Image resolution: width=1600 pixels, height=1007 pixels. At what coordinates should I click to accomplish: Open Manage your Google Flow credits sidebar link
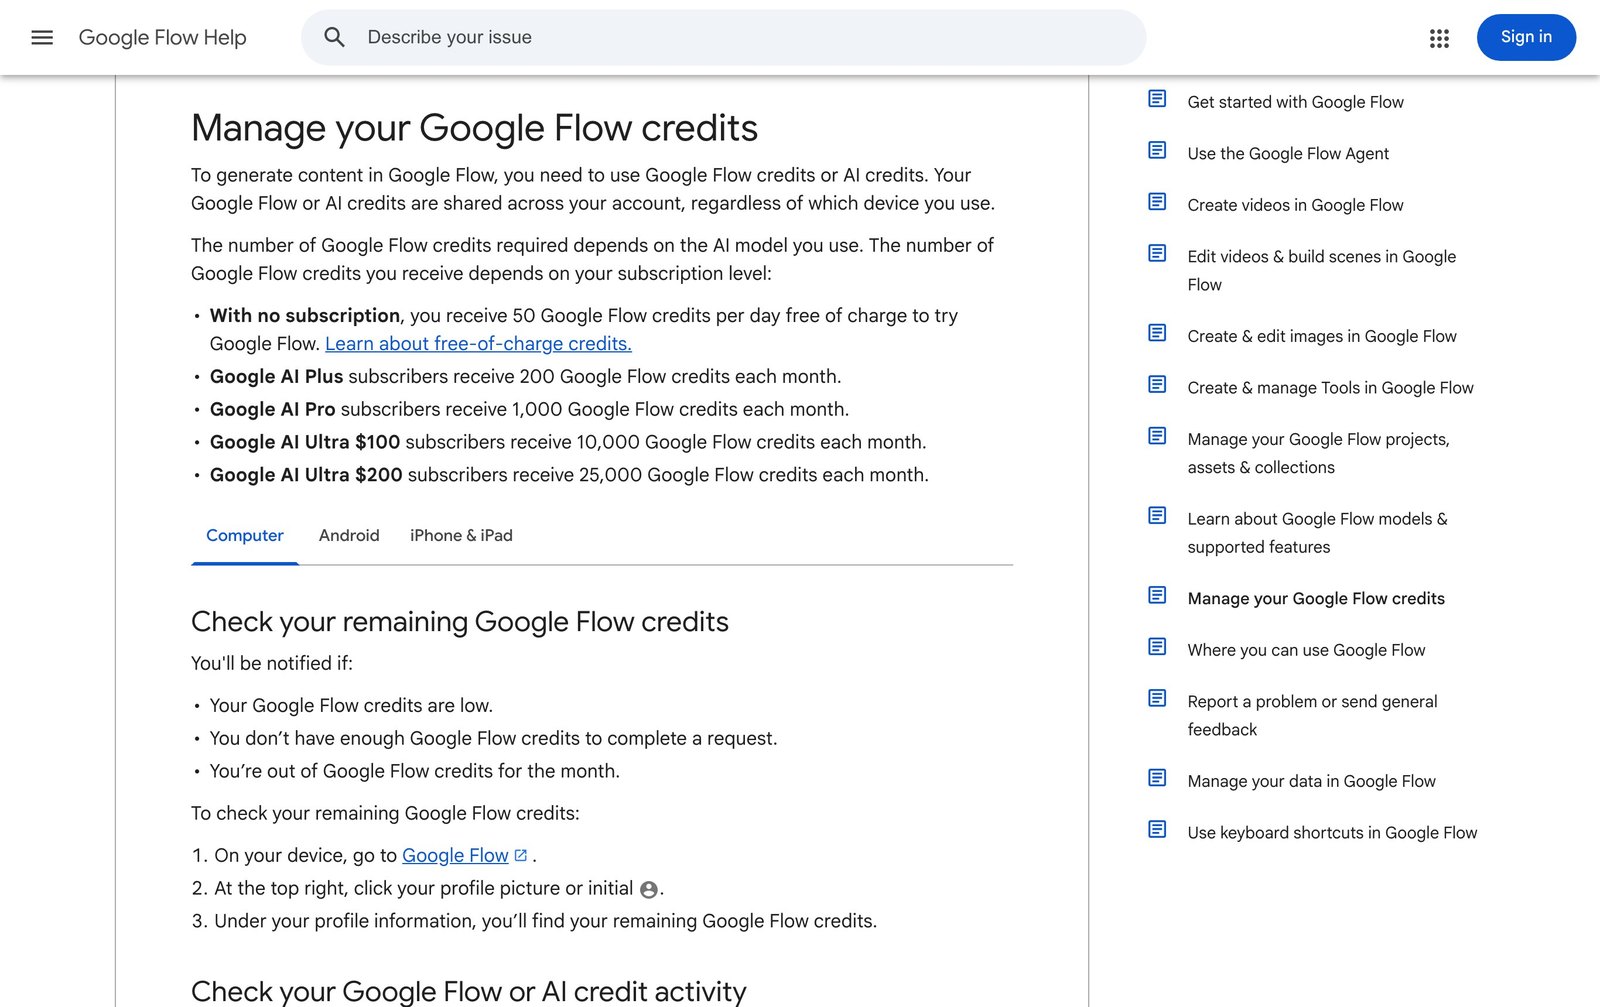(1316, 598)
